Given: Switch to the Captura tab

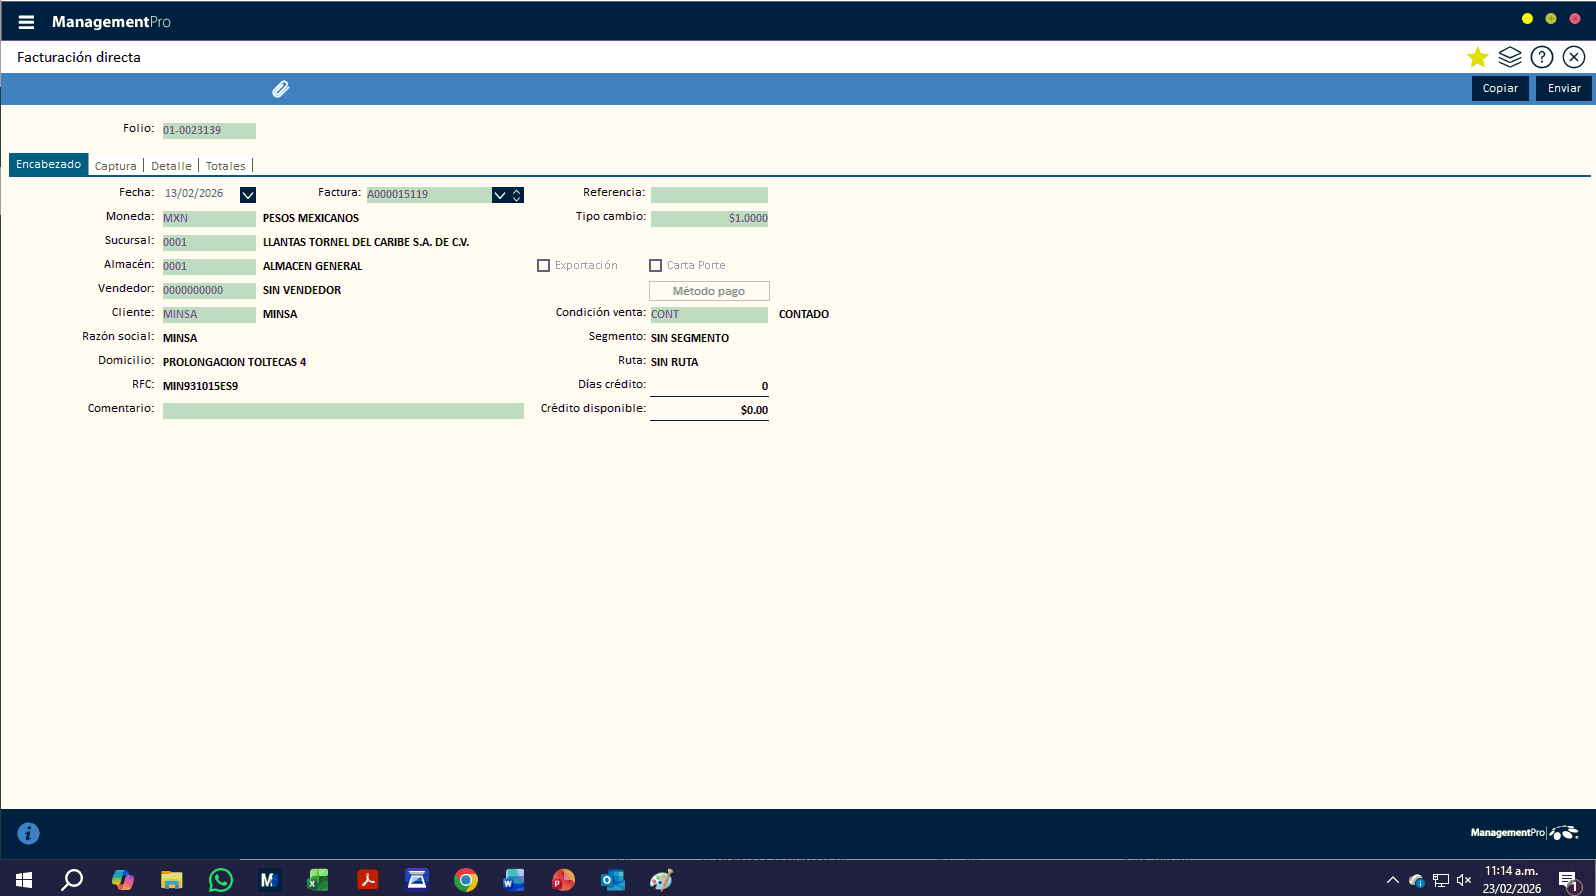Looking at the screenshot, I should coord(116,166).
